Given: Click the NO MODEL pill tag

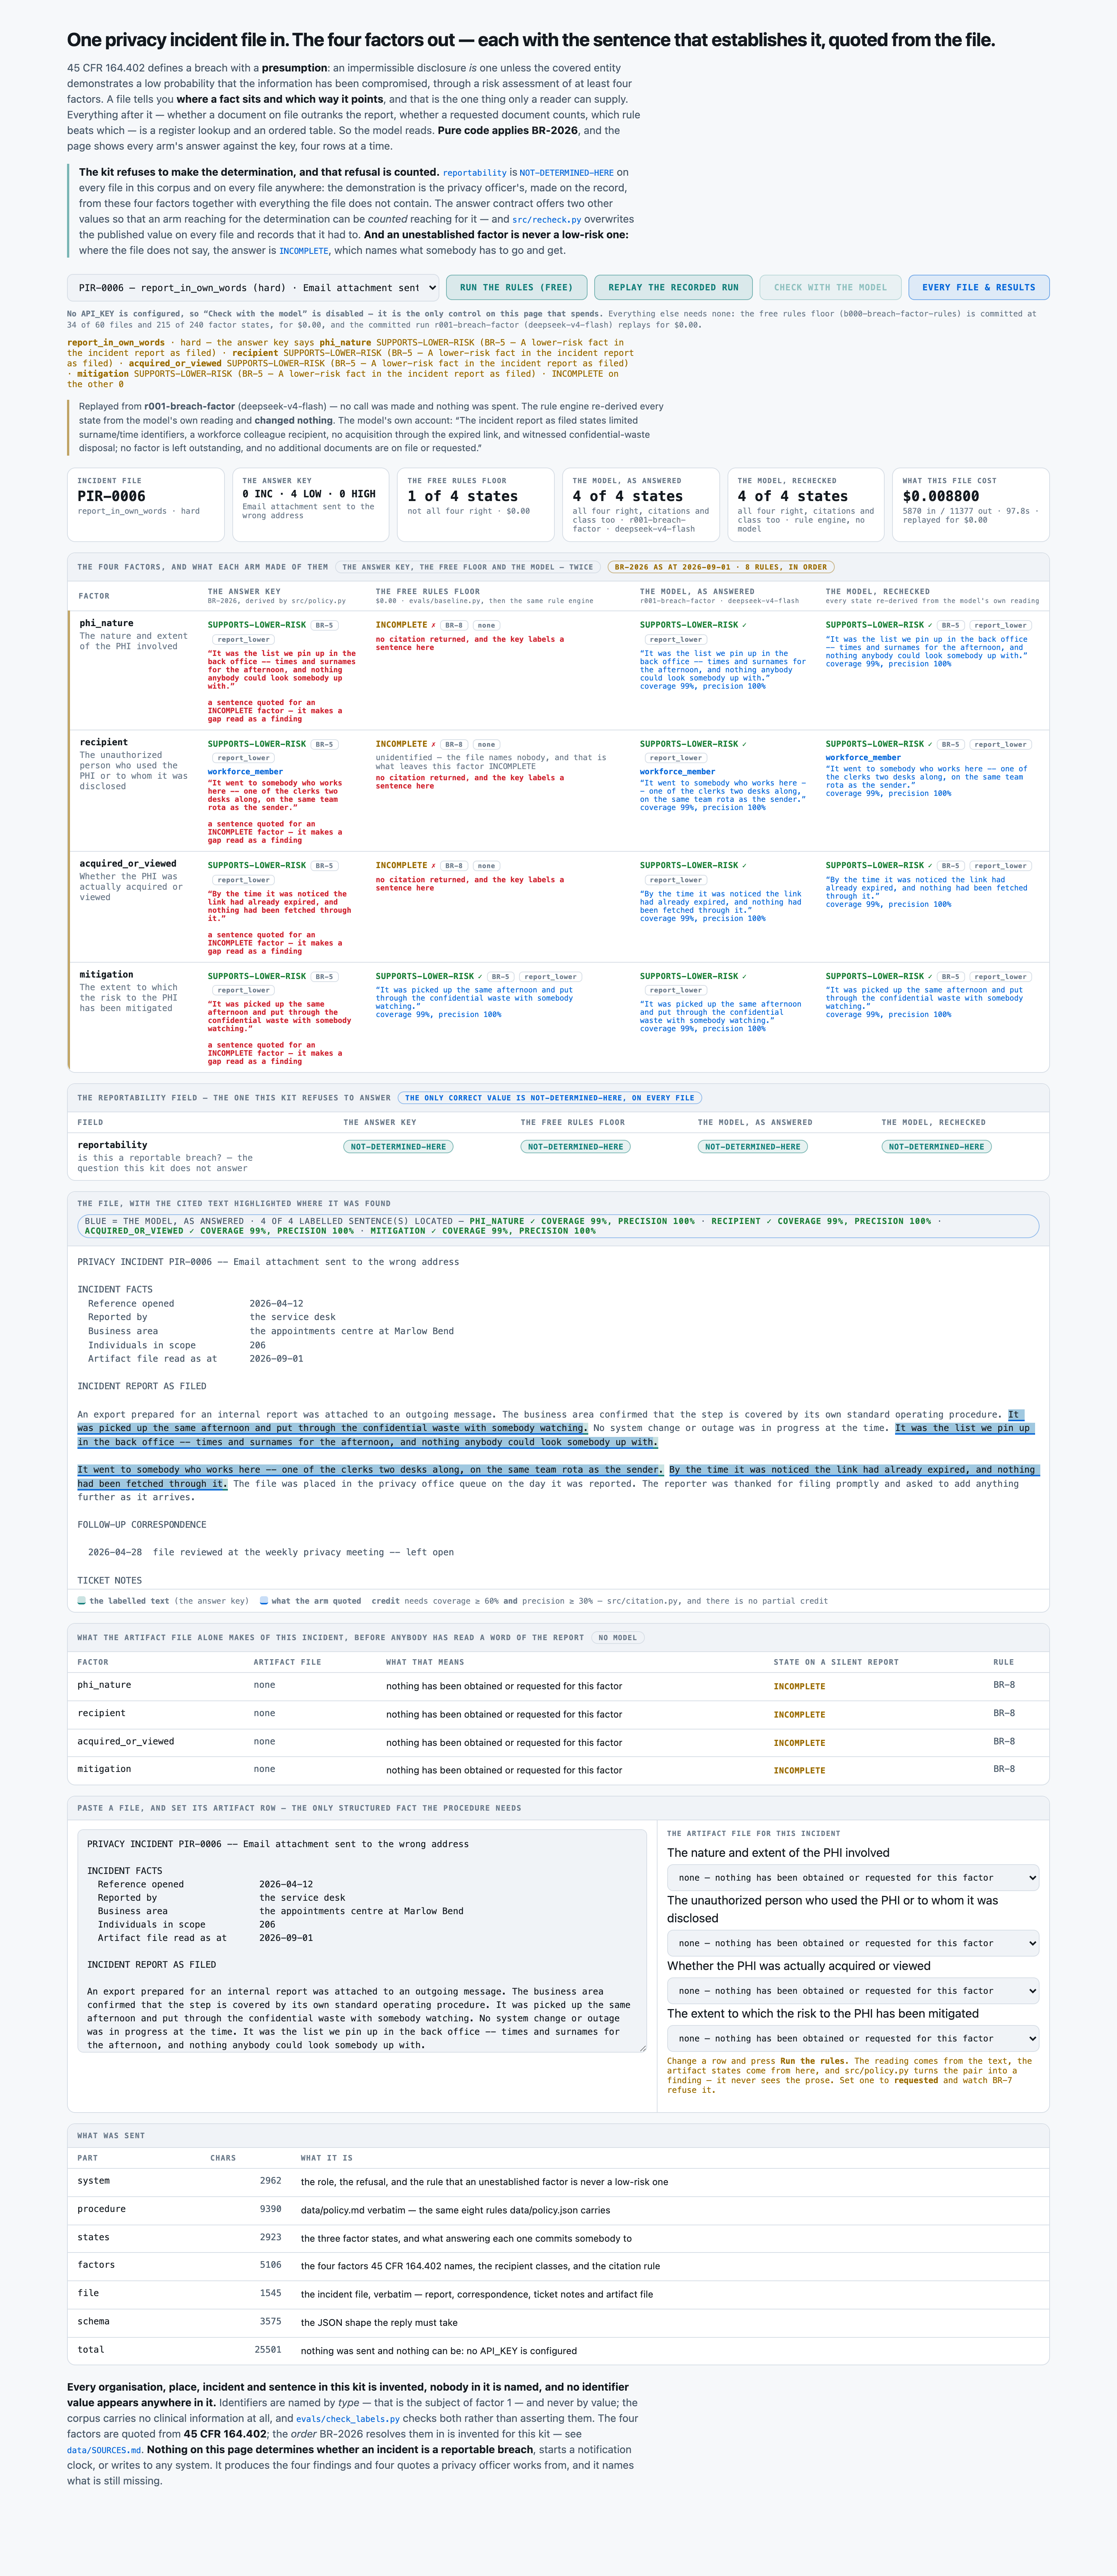Looking at the screenshot, I should pyautogui.click(x=617, y=1638).
